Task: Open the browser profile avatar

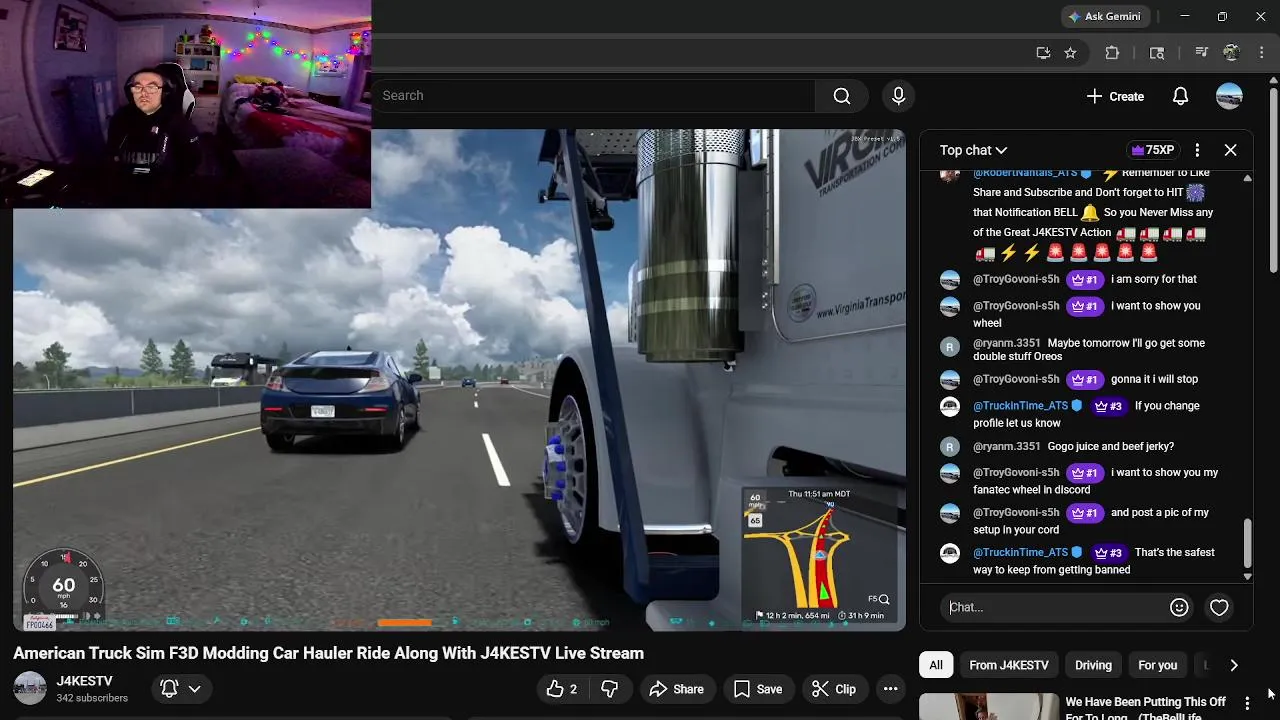Action: (x=1231, y=53)
